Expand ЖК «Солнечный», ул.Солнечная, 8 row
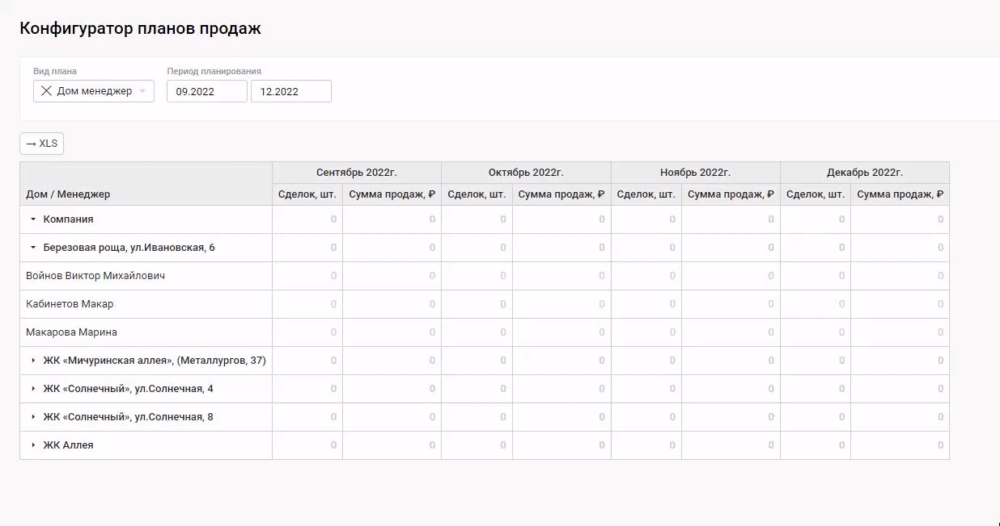This screenshot has height=526, width=1000. coord(33,417)
